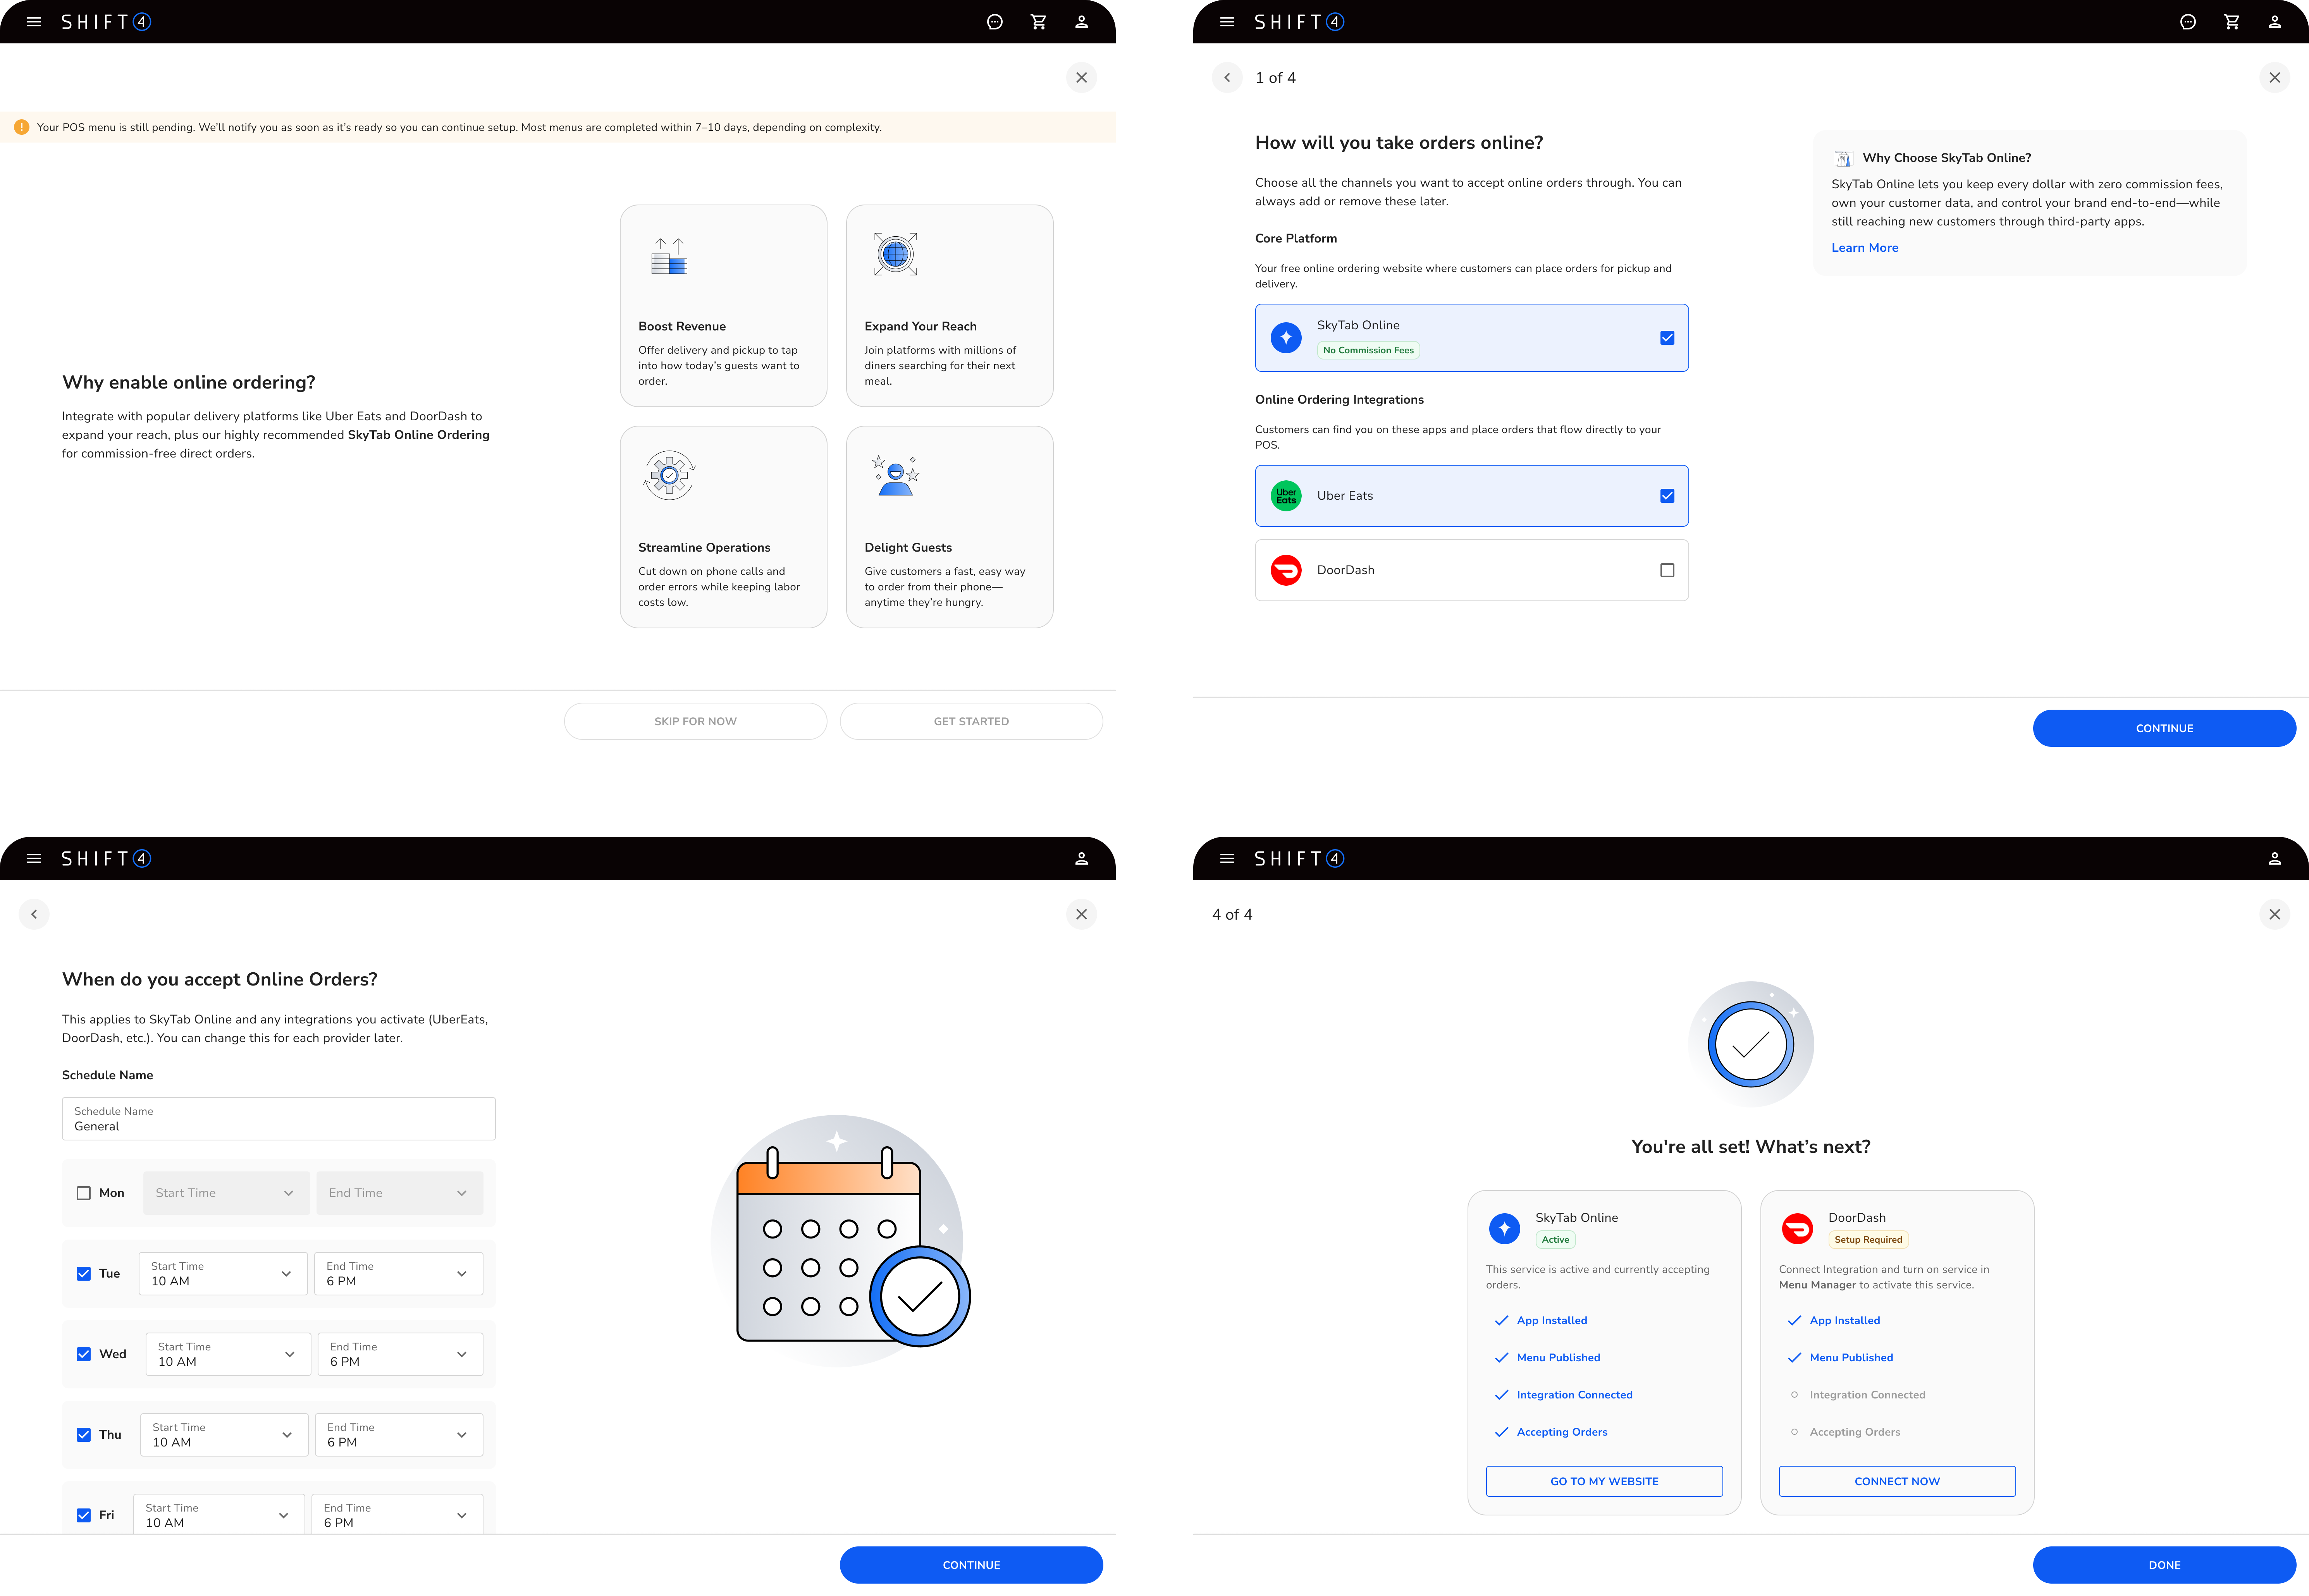Open Mon End Time dropdown
The height and width of the screenshot is (1596, 2309).
[x=399, y=1193]
